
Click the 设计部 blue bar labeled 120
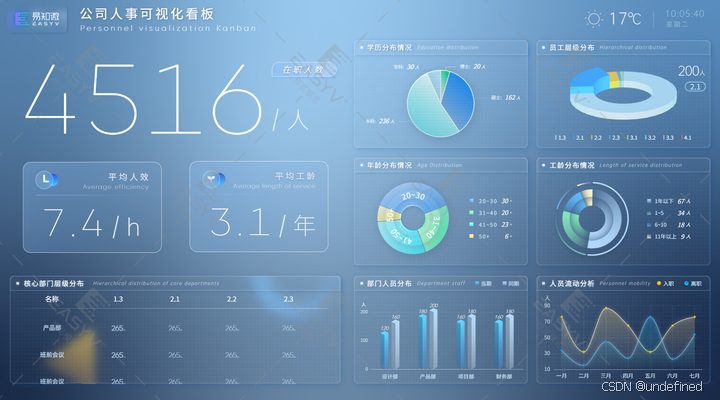pos(385,350)
